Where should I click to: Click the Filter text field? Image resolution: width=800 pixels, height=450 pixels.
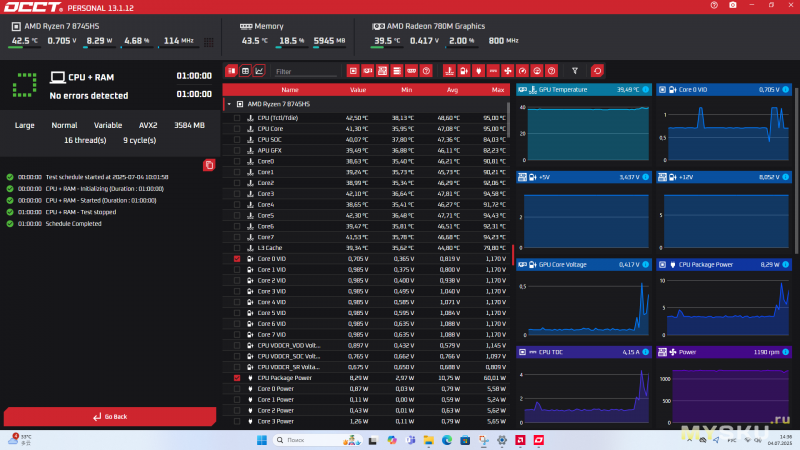tap(305, 71)
